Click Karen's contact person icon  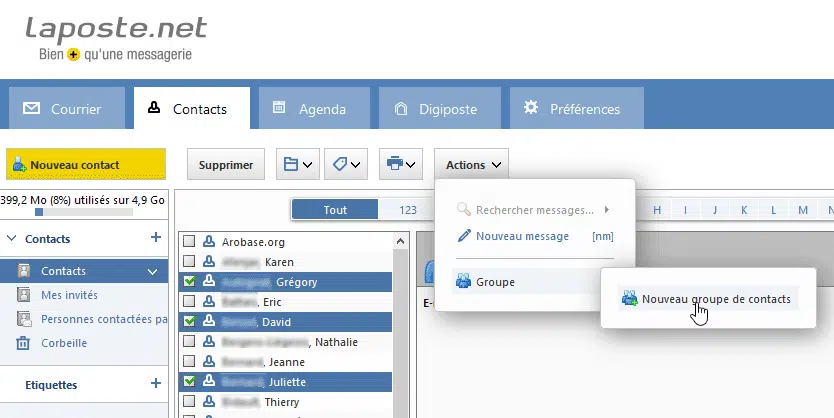pyautogui.click(x=208, y=262)
